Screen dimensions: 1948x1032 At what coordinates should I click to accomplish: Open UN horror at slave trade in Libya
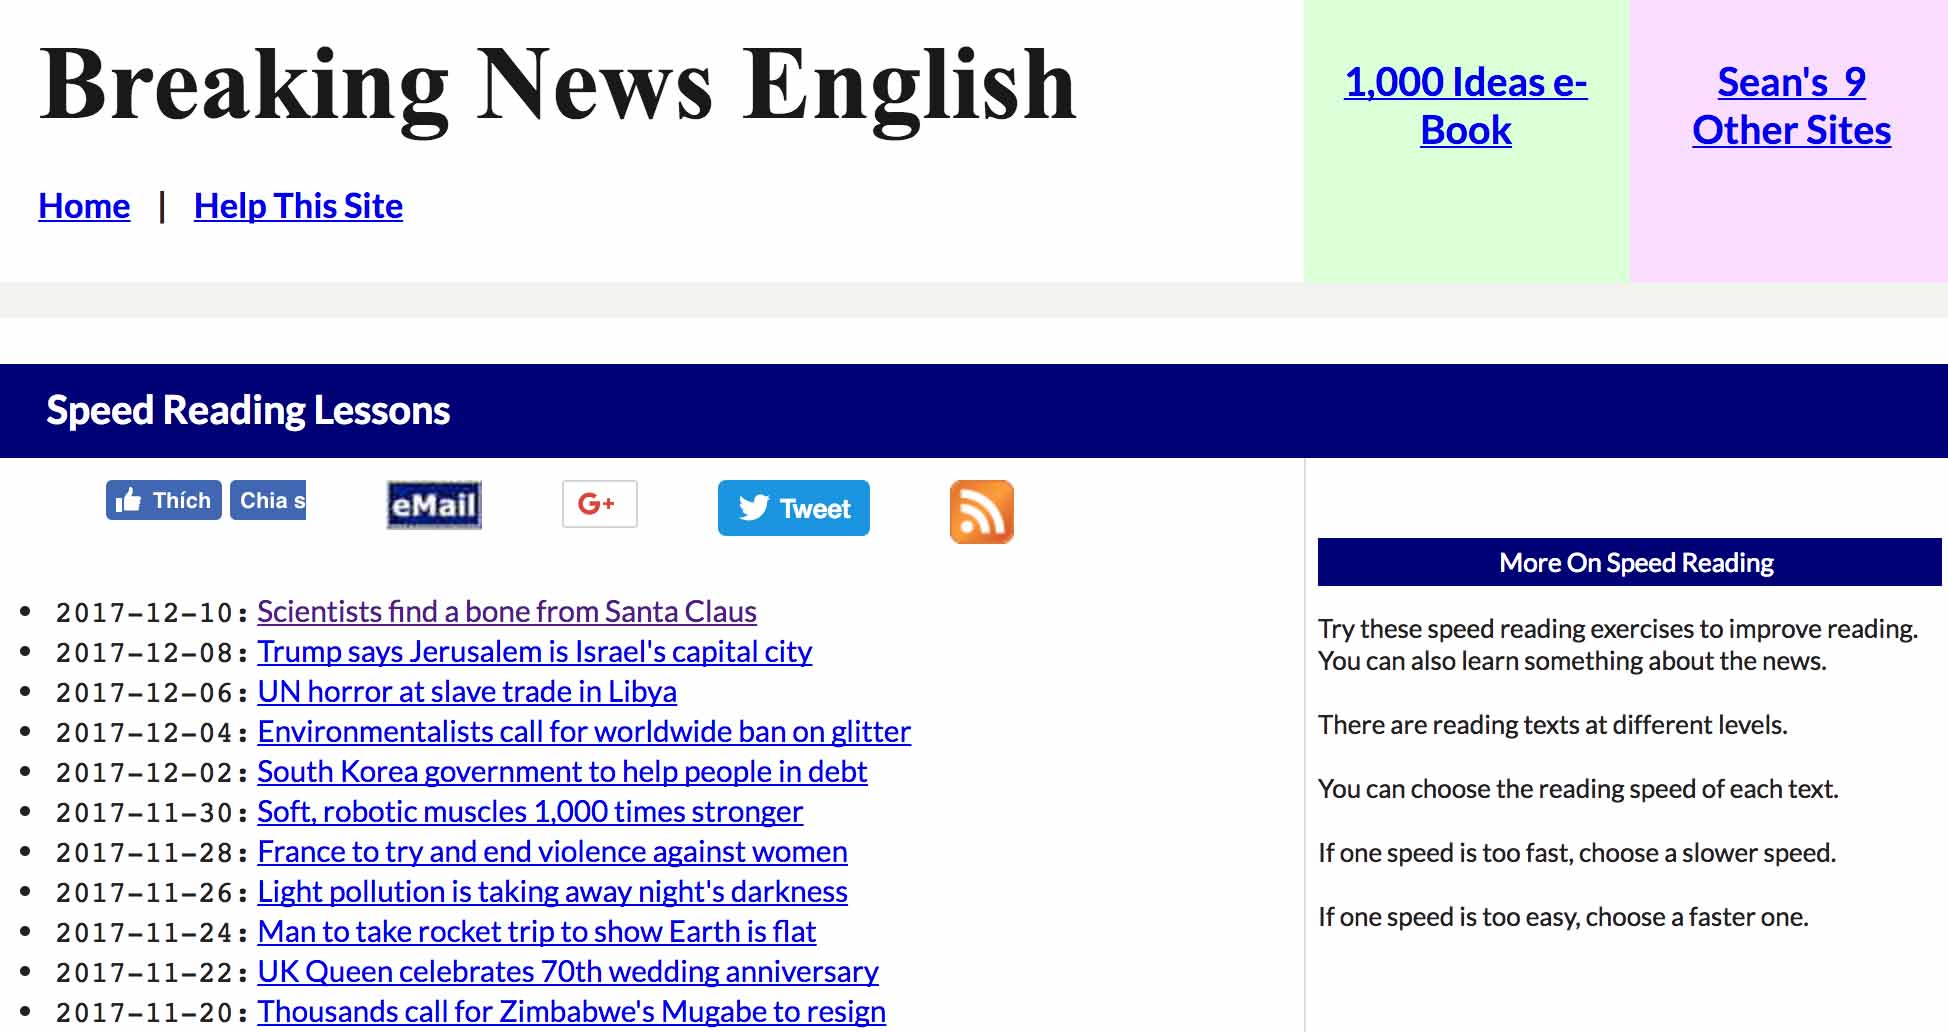[x=467, y=691]
